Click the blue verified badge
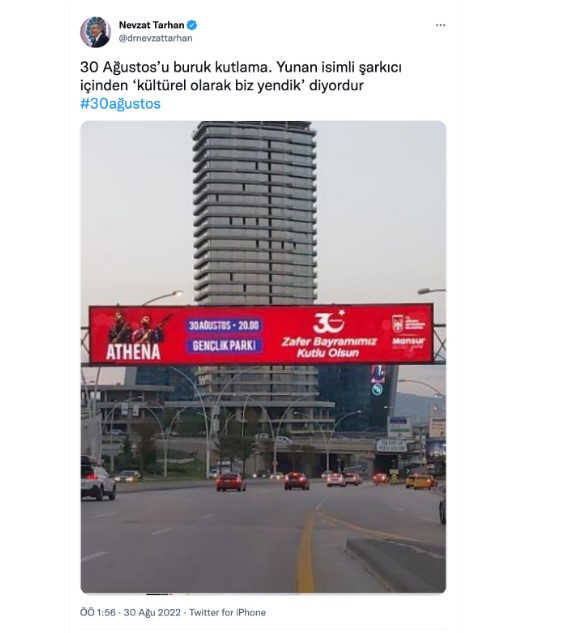Viewport: 578px width, 633px height. [192, 25]
